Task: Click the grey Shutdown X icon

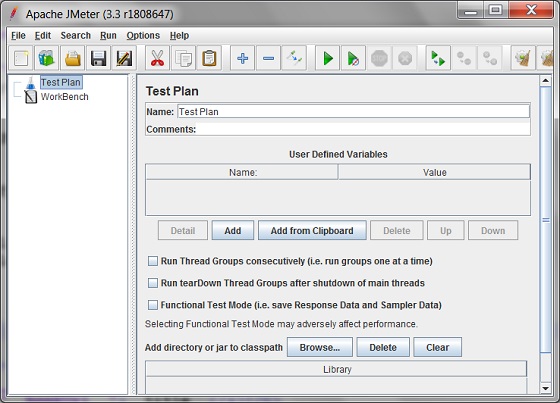Action: coord(405,58)
